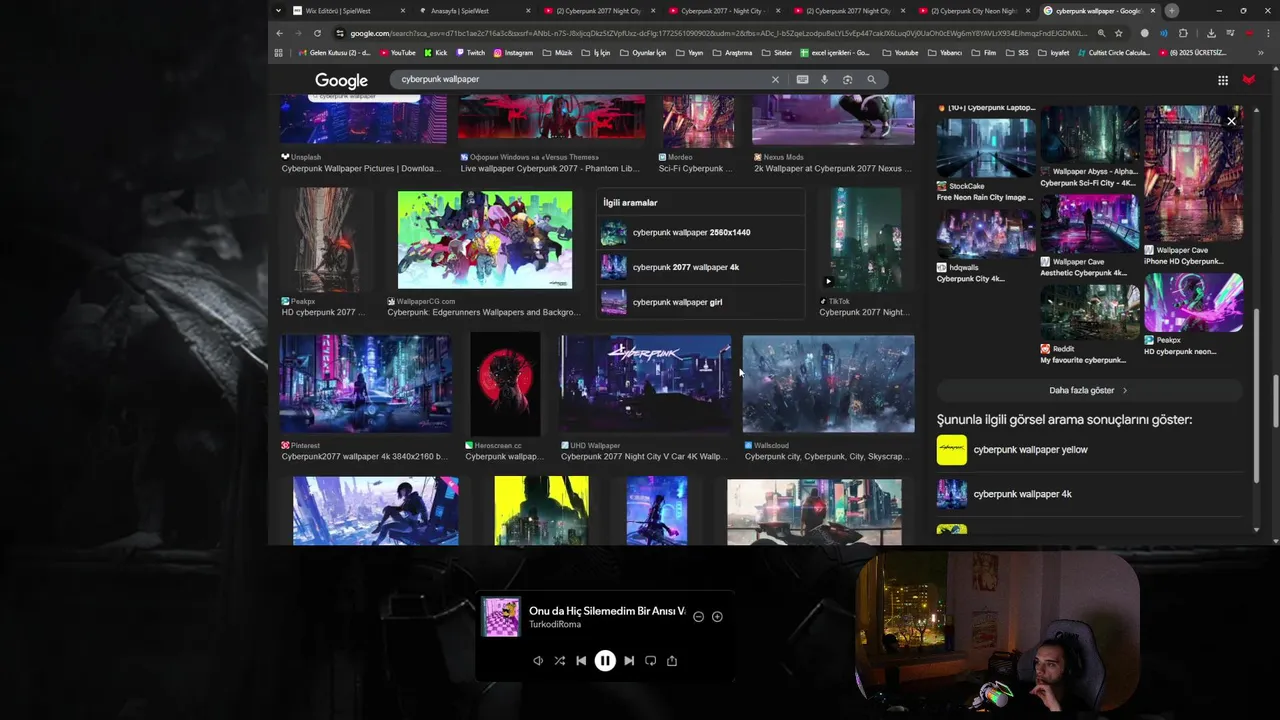Pause the playing song
The height and width of the screenshot is (720, 1280).
pos(605,660)
